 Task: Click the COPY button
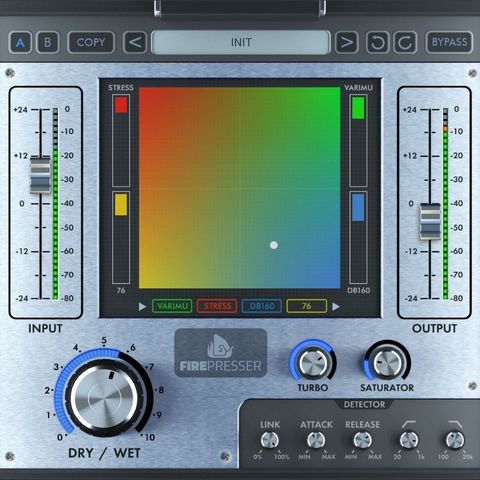pos(91,42)
